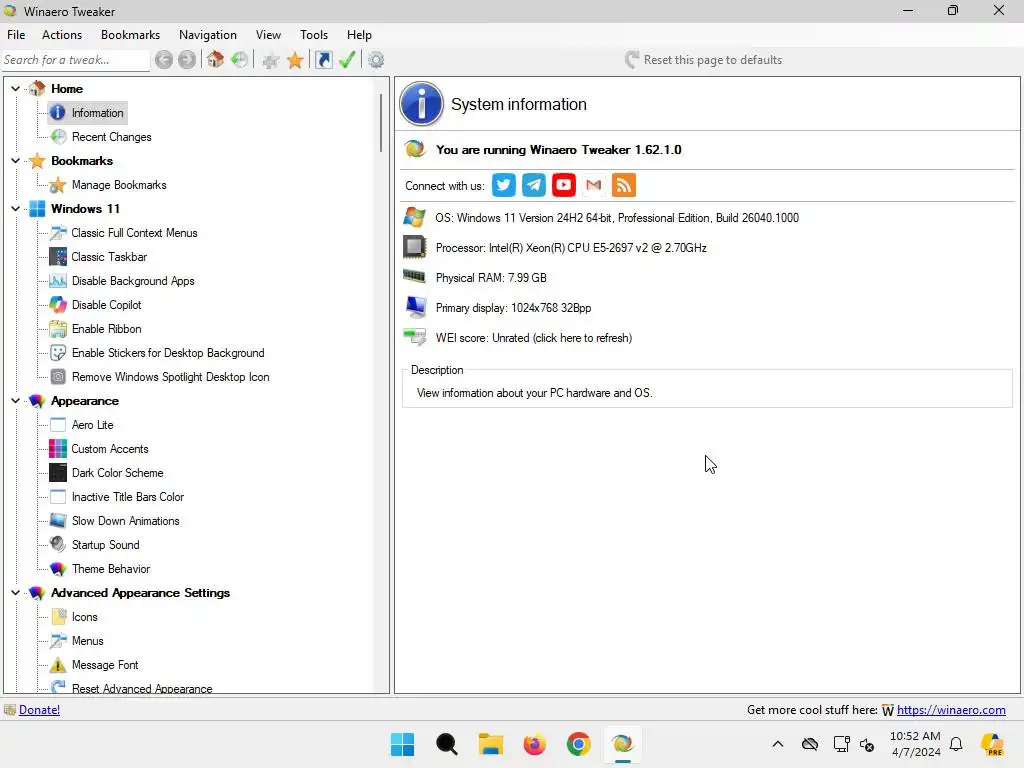
Task: Open the File menu
Action: pyautogui.click(x=16, y=35)
